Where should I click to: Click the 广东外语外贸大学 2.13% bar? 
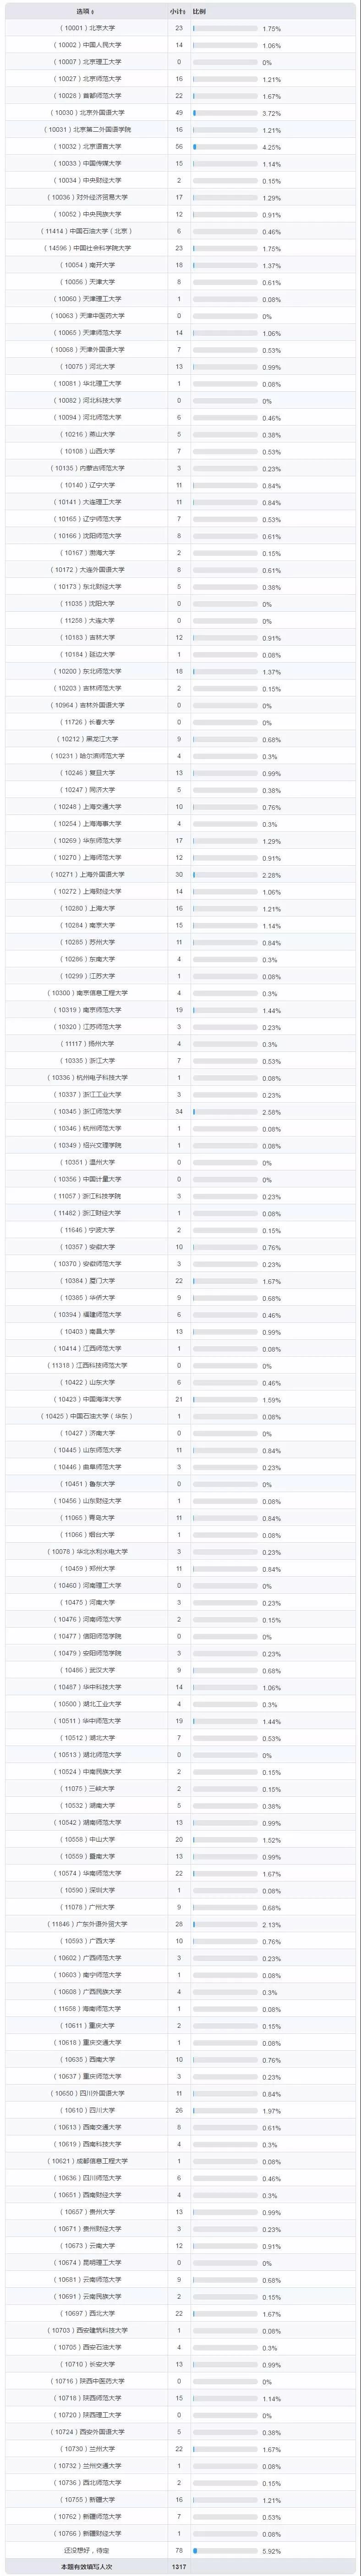click(x=225, y=1925)
